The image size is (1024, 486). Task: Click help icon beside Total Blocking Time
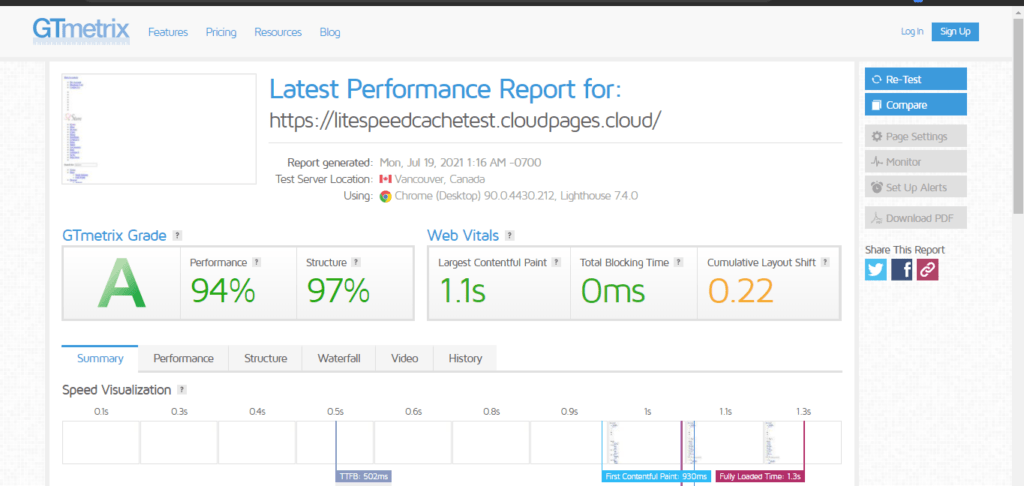coord(679,263)
